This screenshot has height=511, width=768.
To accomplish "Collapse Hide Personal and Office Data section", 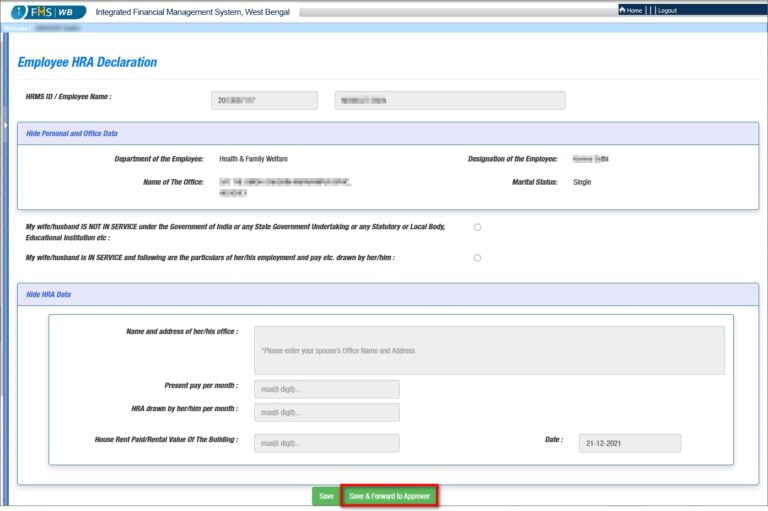I will click(x=72, y=133).
